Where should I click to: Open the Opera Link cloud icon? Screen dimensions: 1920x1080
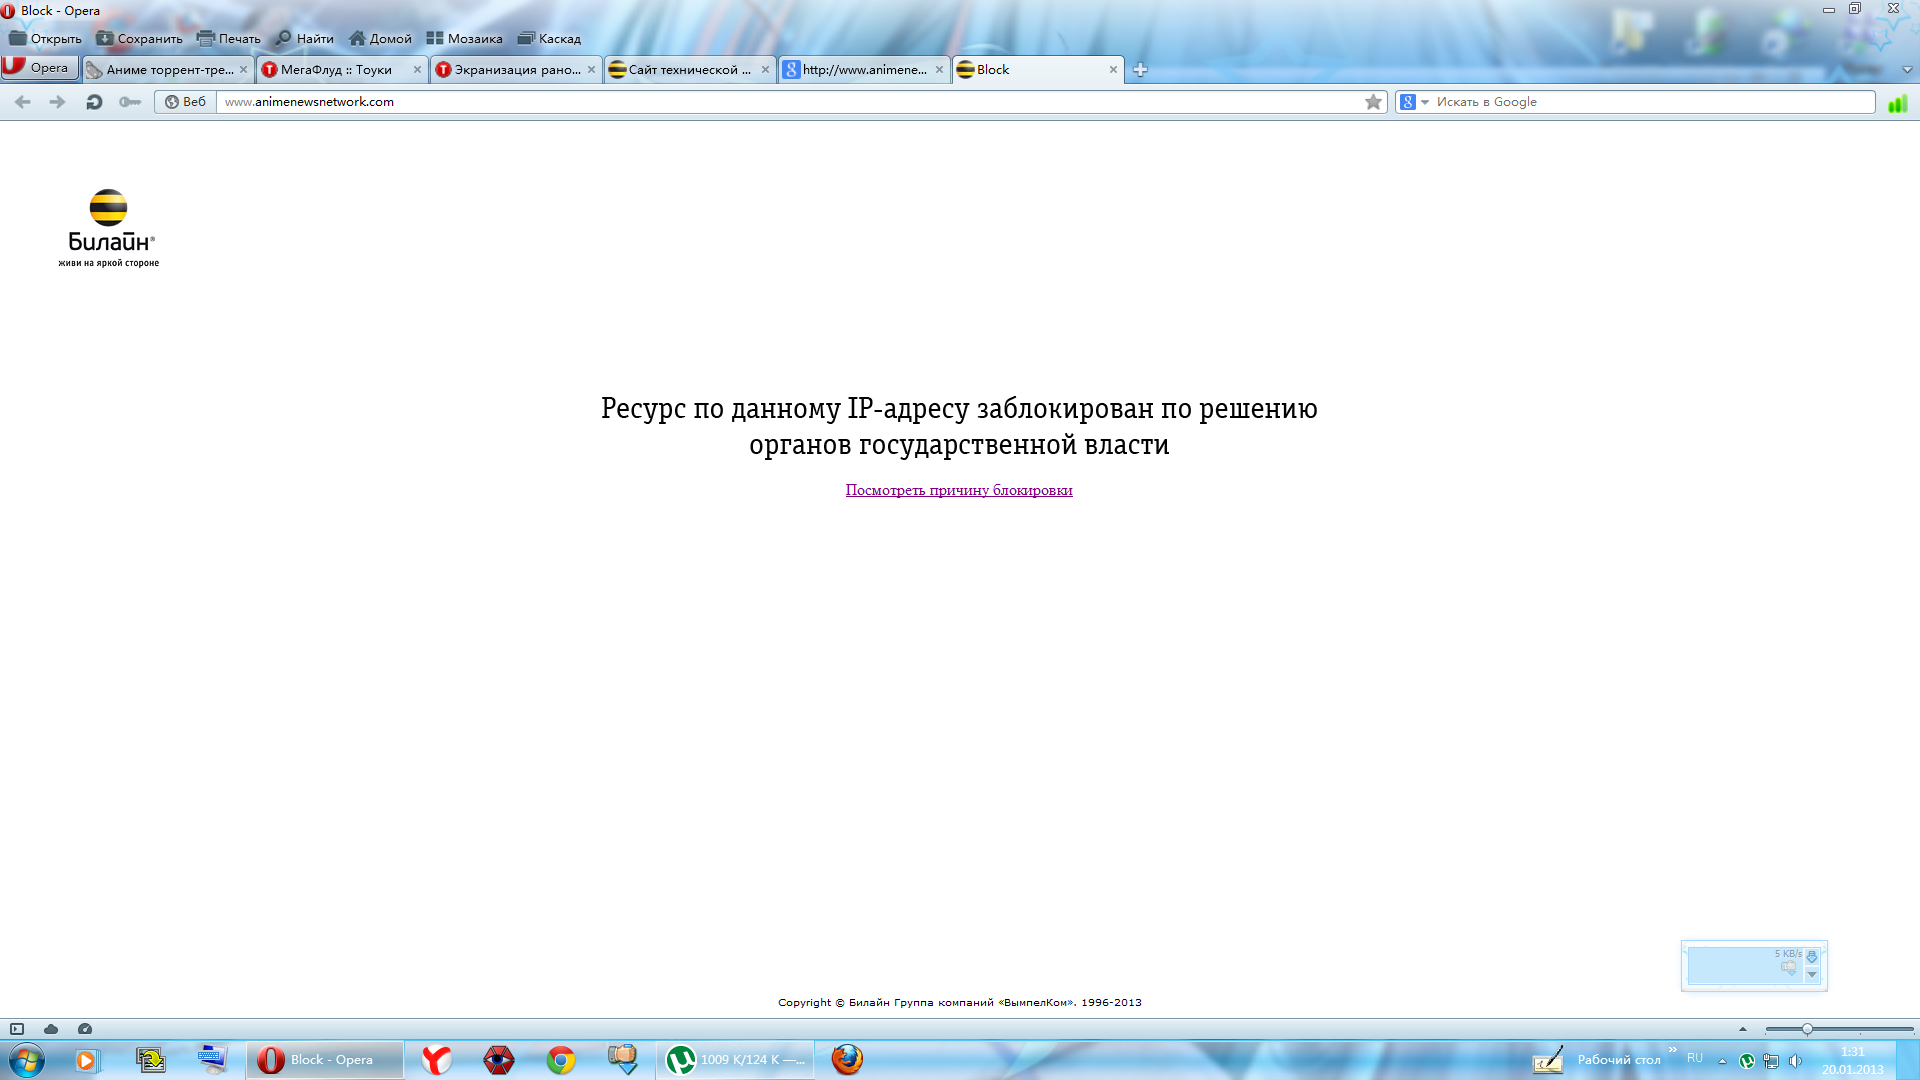point(51,1029)
